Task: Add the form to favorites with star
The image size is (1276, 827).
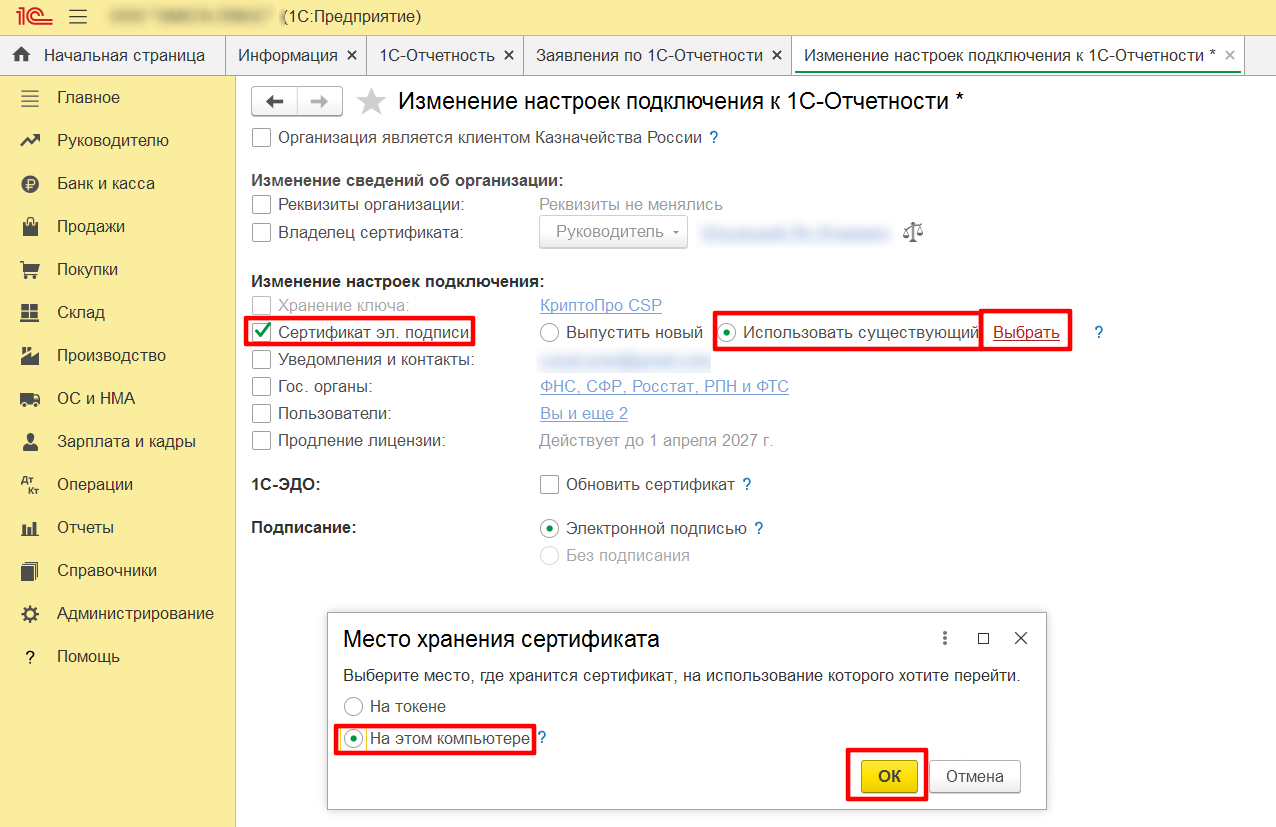Action: [371, 101]
